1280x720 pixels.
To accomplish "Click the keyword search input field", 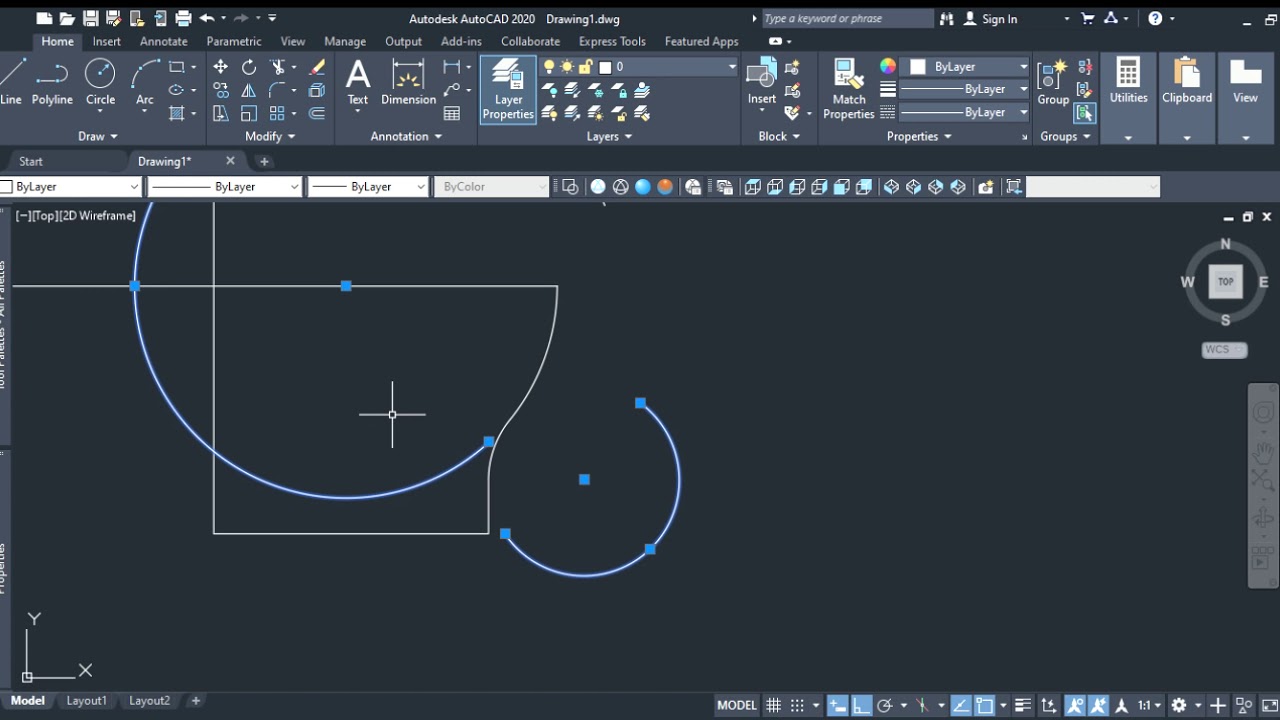I will 847,19.
